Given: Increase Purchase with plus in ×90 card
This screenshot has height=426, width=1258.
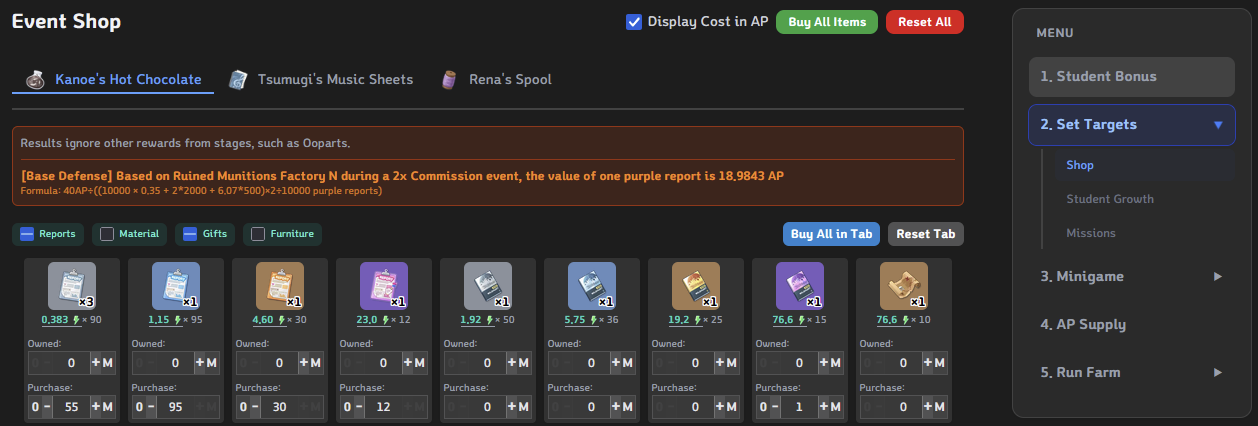Looking at the screenshot, I should tap(96, 407).
